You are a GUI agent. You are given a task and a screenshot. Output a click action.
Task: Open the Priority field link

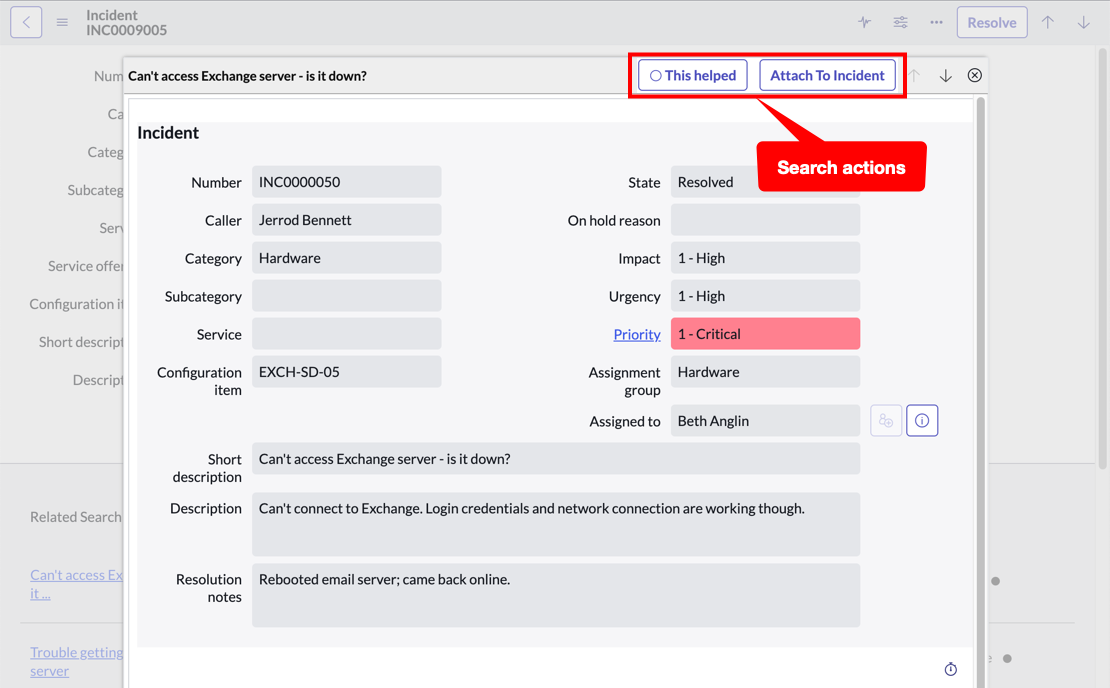coord(636,334)
